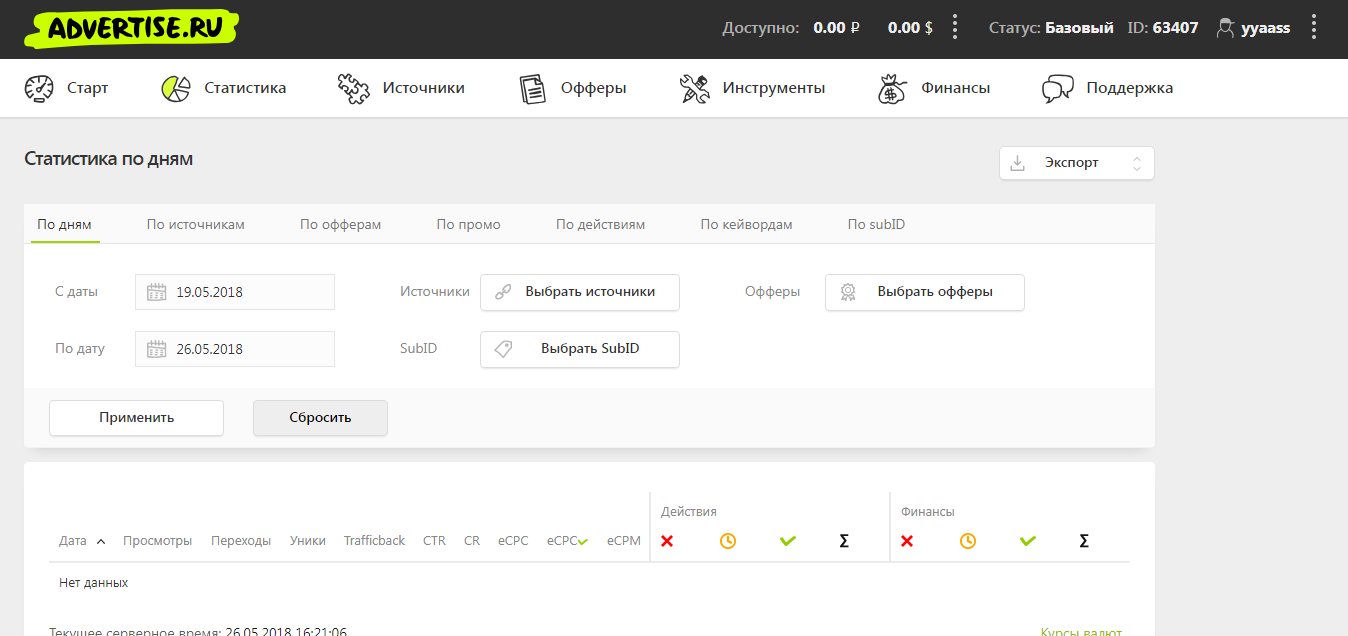The height and width of the screenshot is (636, 1348).
Task: Click calendar icon in По дату field
Action: (156, 349)
